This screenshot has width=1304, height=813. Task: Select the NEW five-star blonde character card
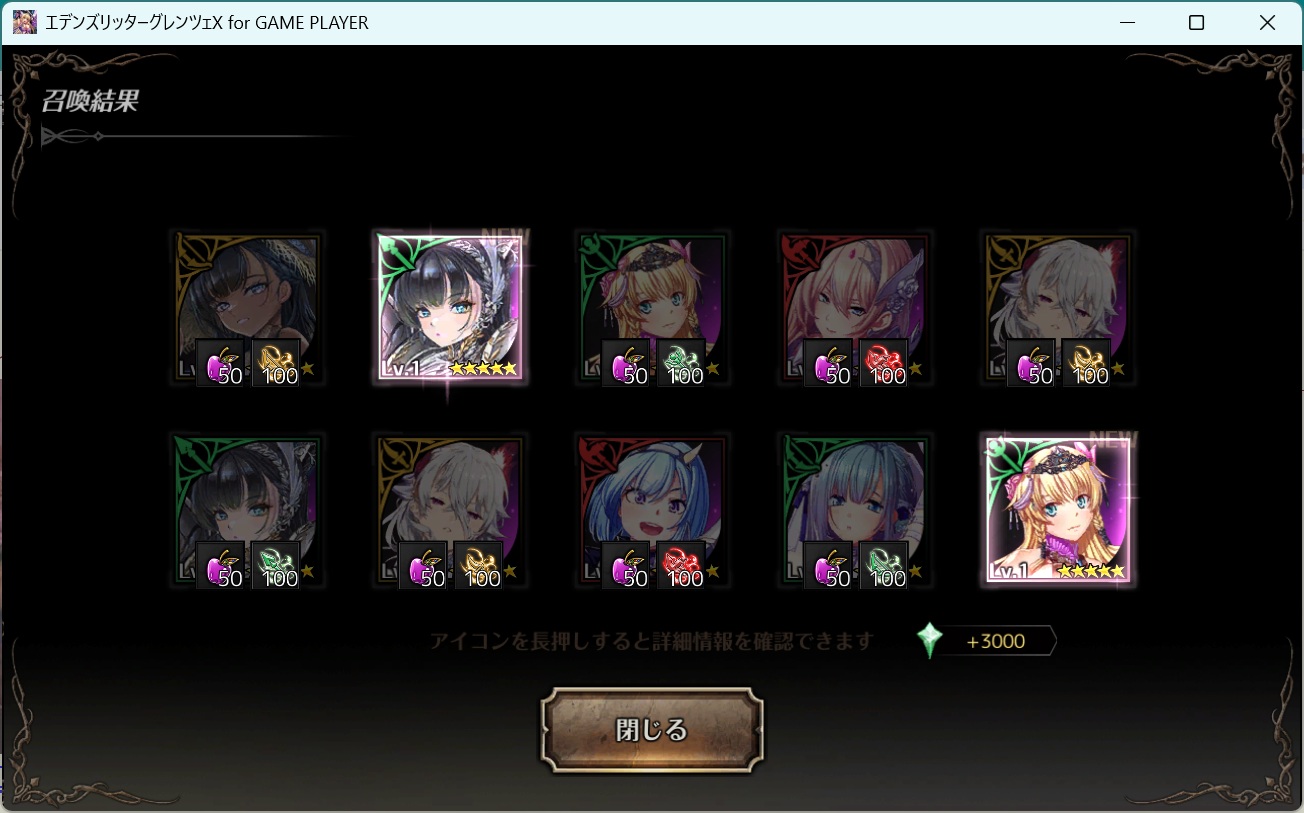coord(1059,510)
